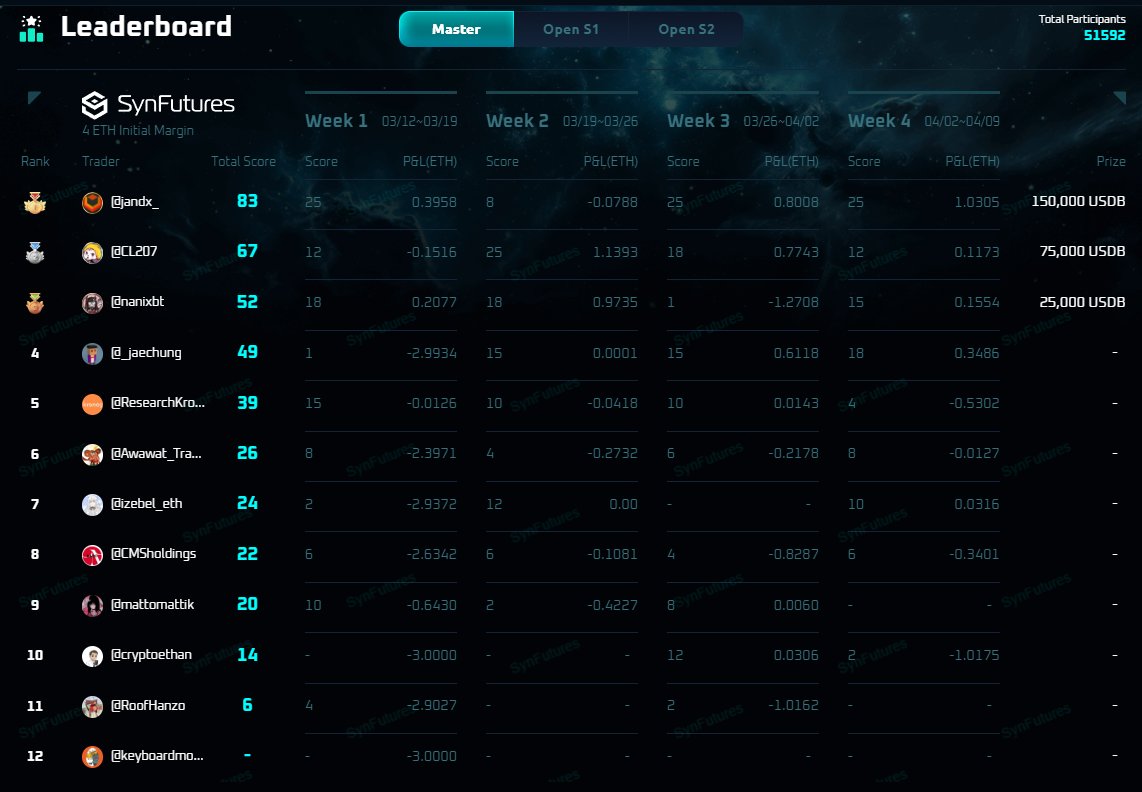Open @izebel_eth trader profile link
This screenshot has height=792, width=1142.
click(146, 503)
